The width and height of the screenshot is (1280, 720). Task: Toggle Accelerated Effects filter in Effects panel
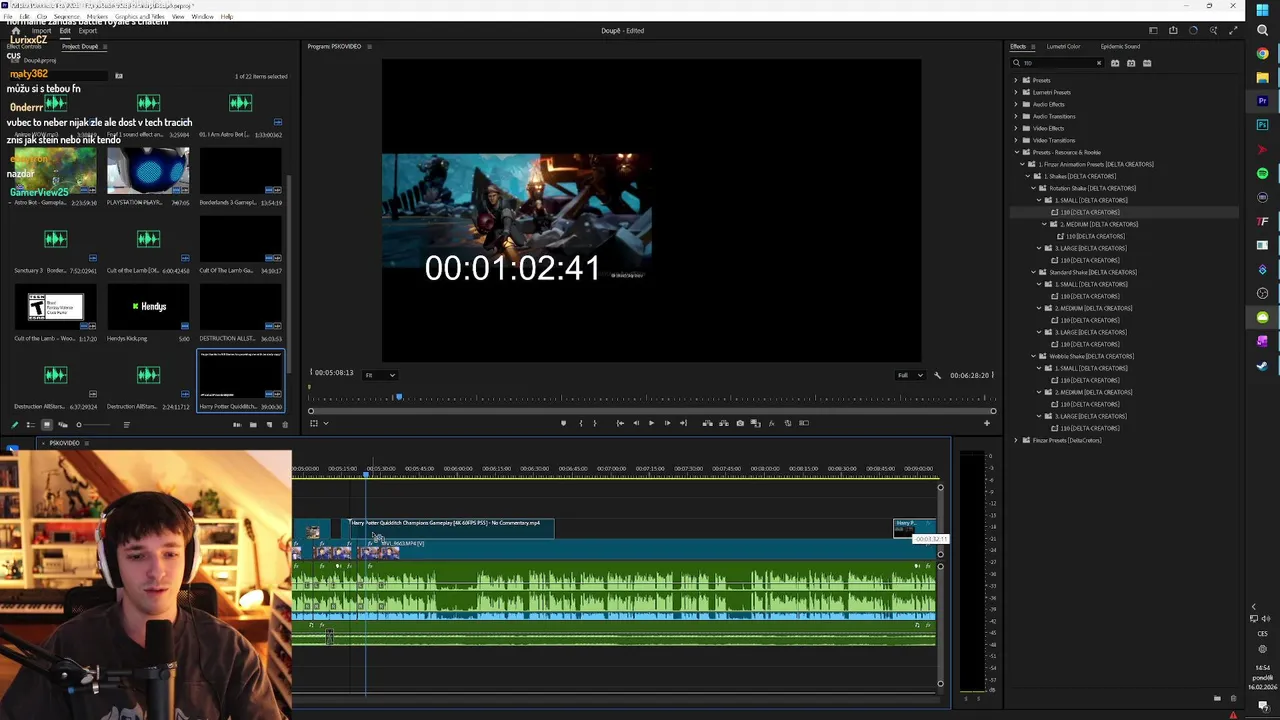point(1115,63)
